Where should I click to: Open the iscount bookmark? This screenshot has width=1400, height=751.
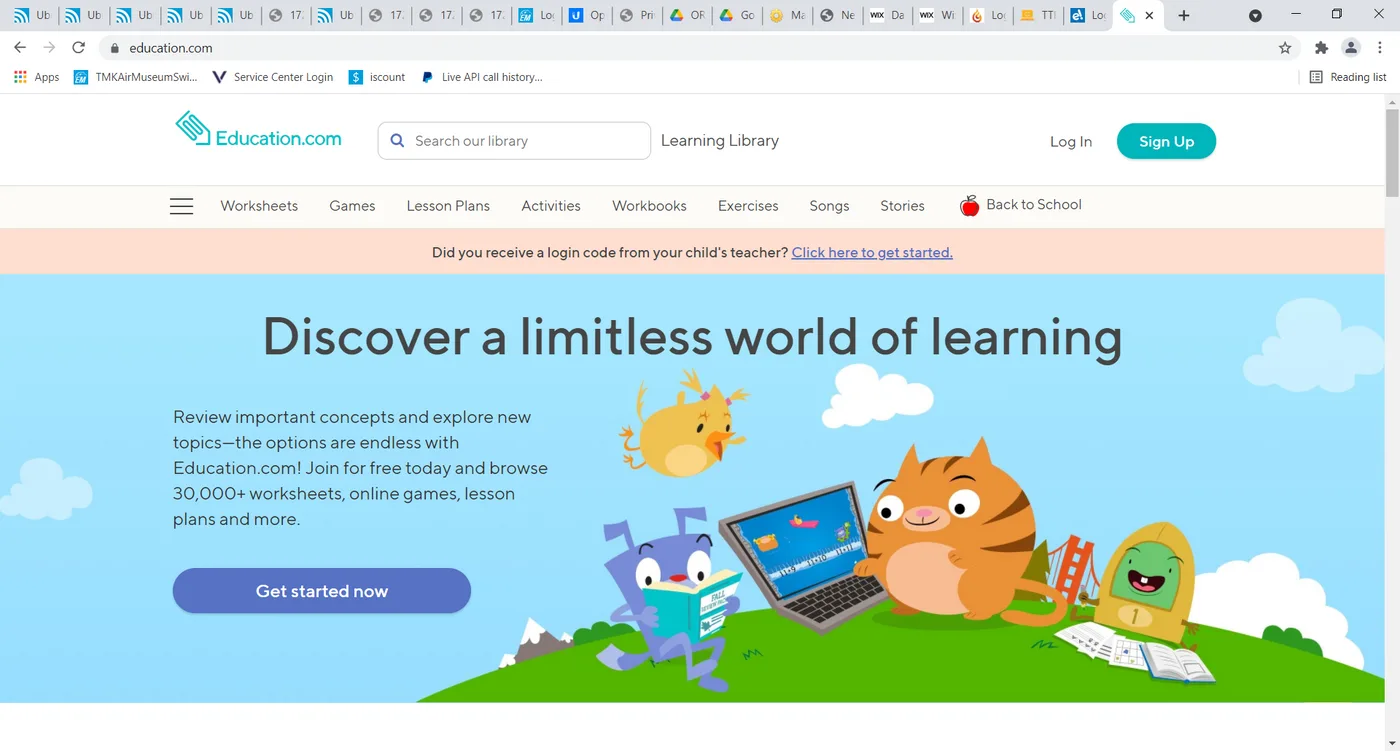(x=377, y=77)
